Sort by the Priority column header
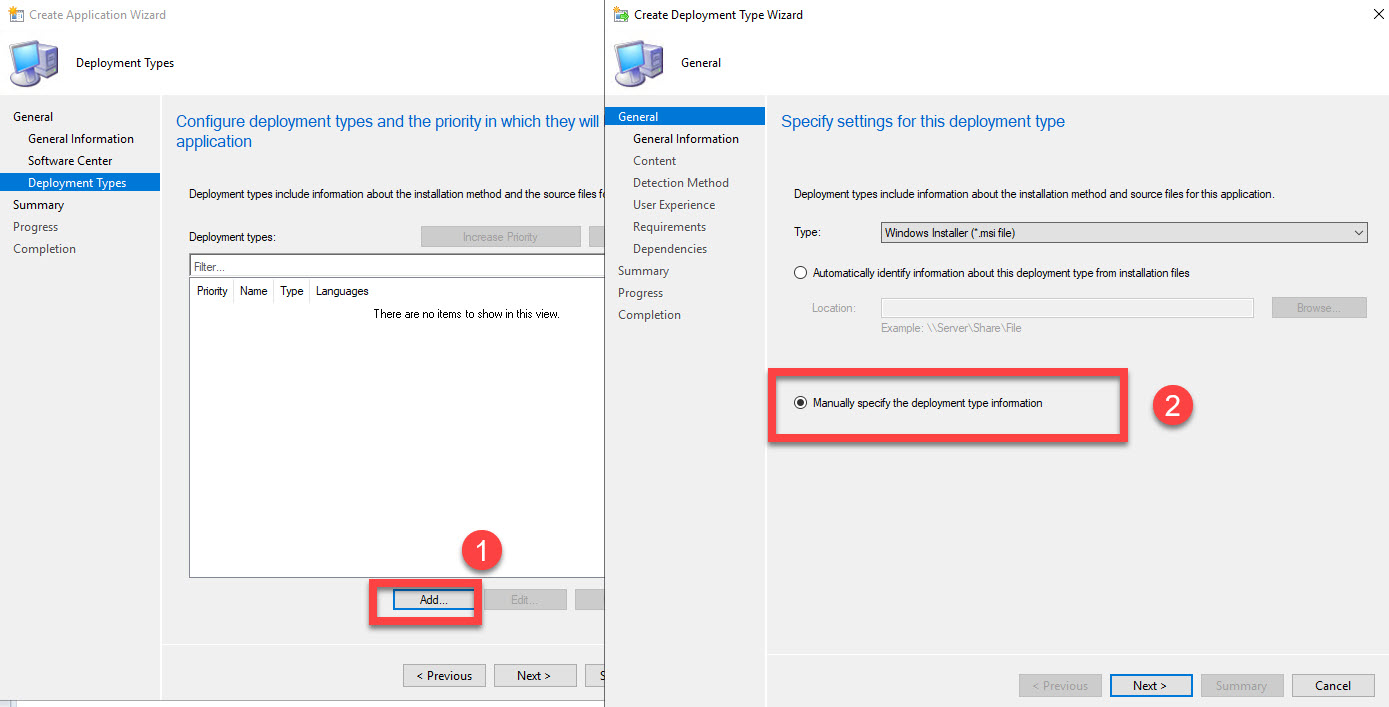Viewport: 1389px width, 707px height. [x=211, y=291]
